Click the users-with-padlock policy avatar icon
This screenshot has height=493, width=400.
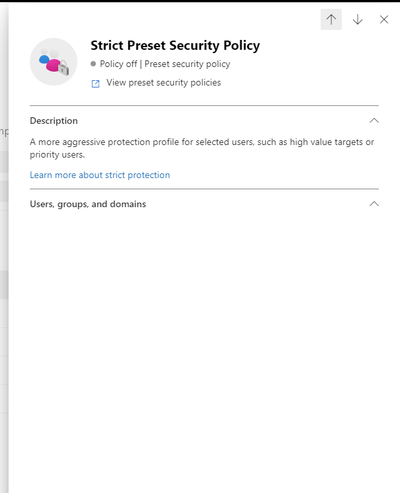pos(54,62)
